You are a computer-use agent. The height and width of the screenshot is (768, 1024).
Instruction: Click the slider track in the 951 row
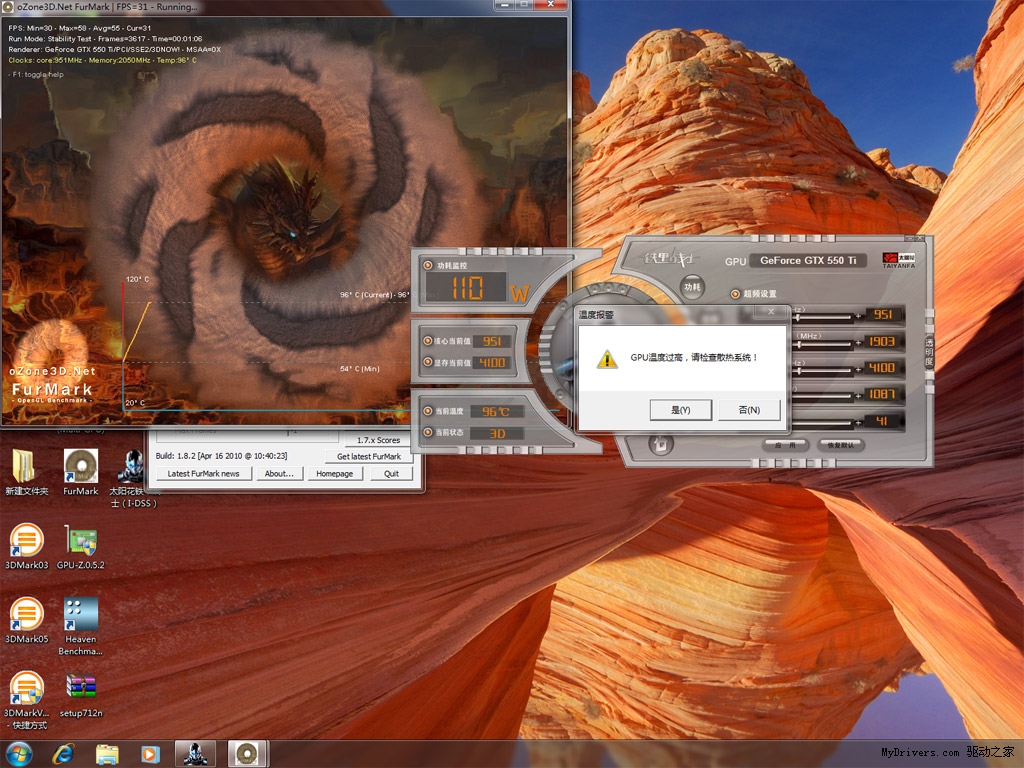click(825, 317)
